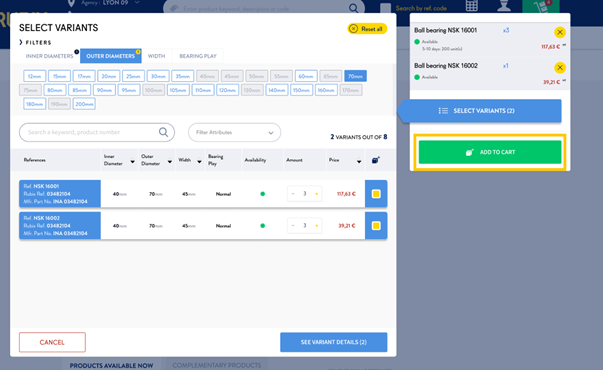Image resolution: width=603 pixels, height=370 pixels.
Task: Switch to the Bearing Play tab
Action: (x=198, y=56)
